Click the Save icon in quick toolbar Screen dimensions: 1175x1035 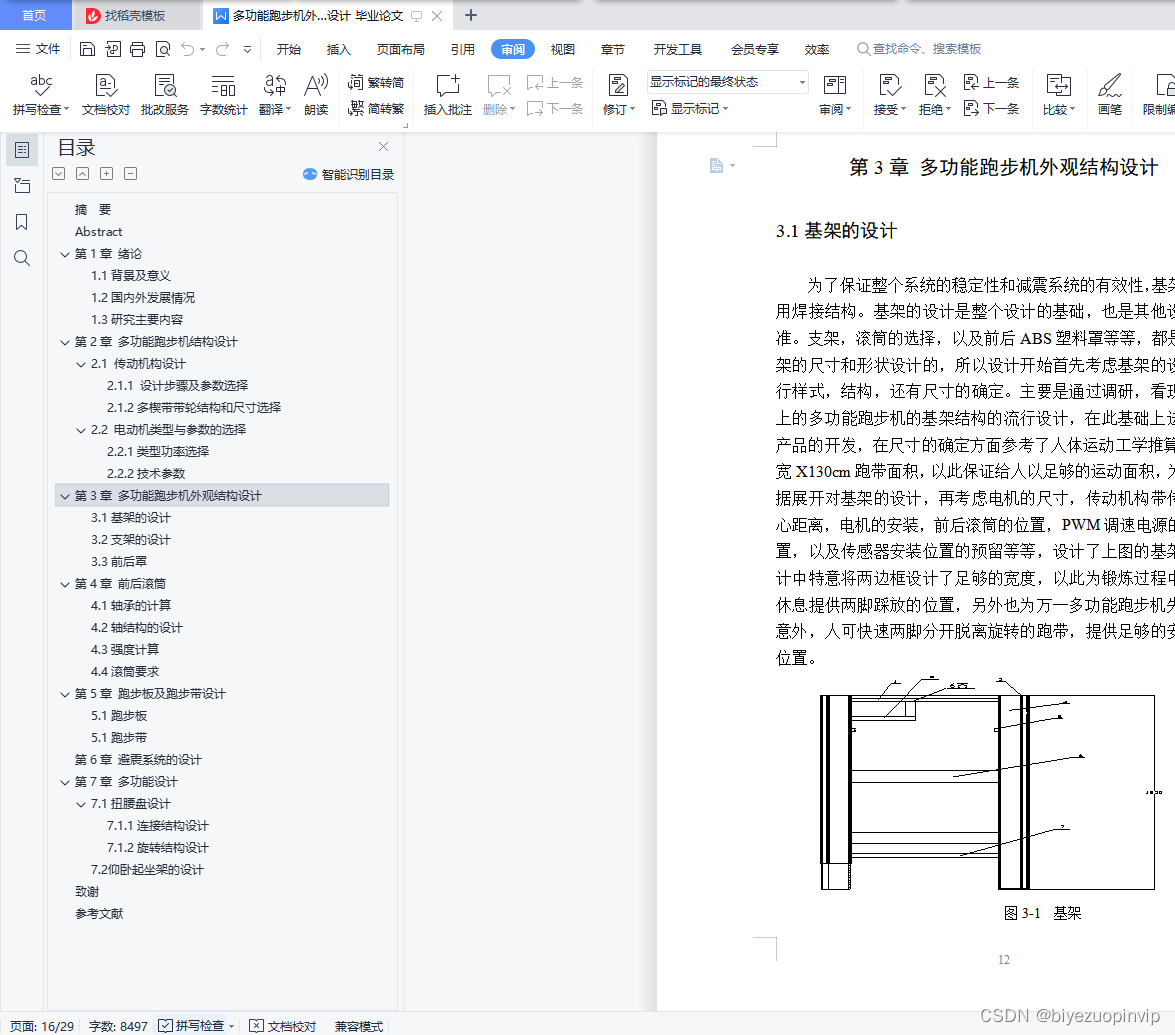tap(88, 49)
